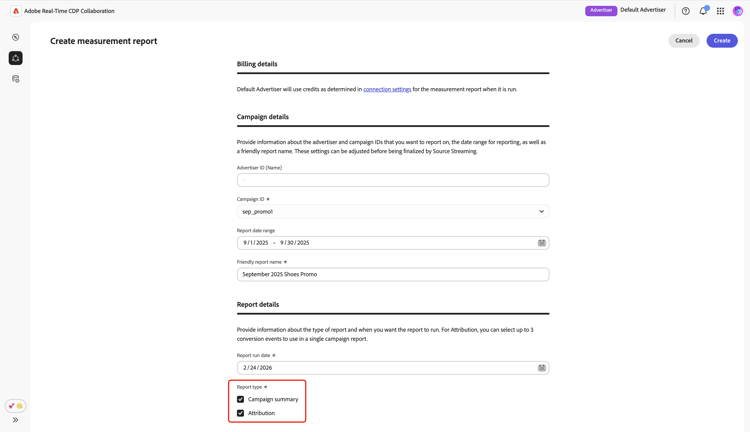Edit the Friendly report name field
This screenshot has width=750, height=432.
coord(393,274)
